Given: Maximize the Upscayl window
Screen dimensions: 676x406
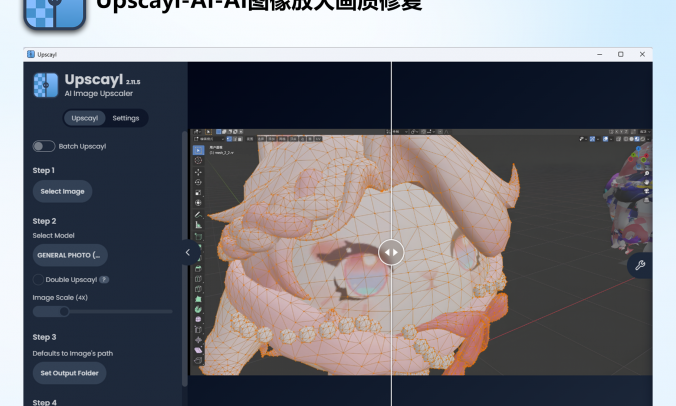Looking at the screenshot, I should 621,54.
